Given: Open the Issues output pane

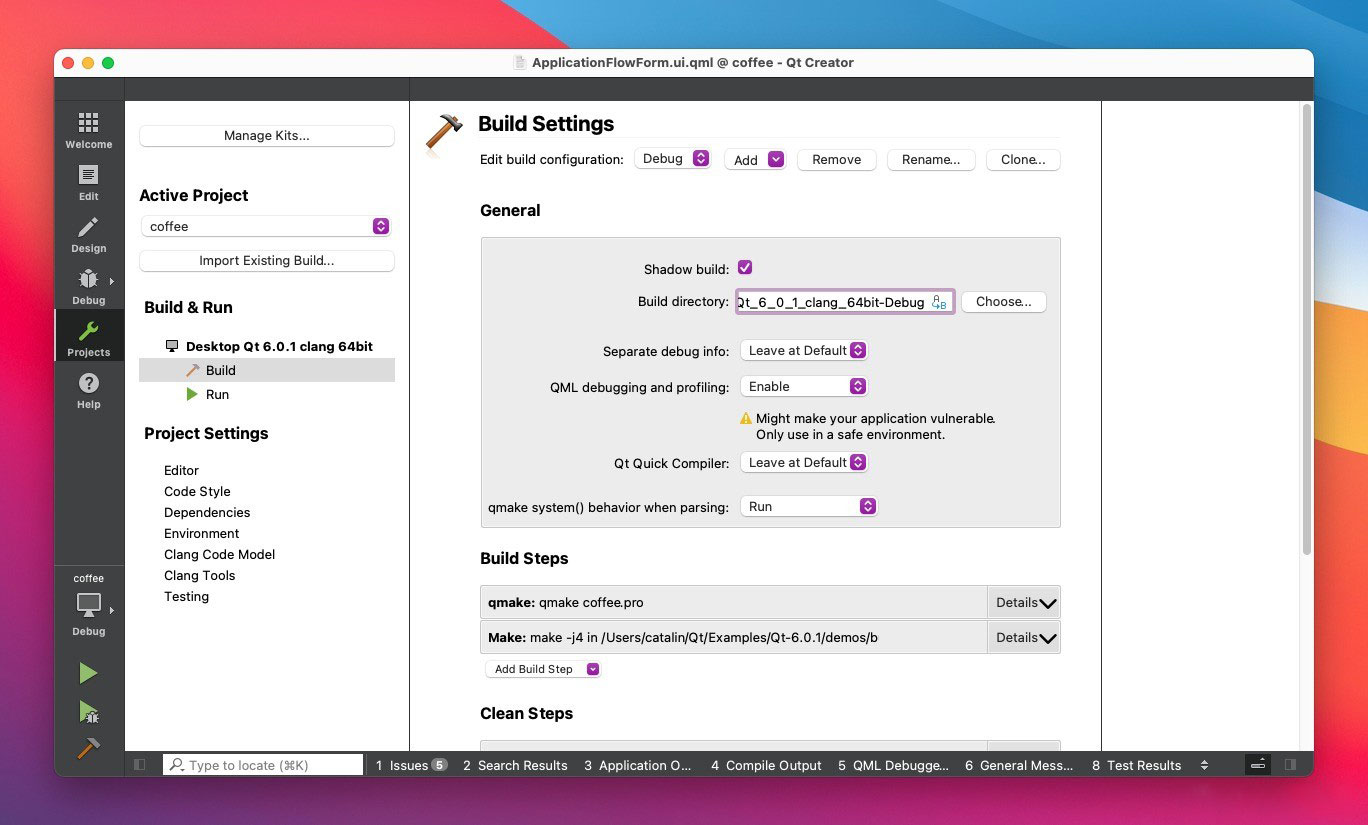Looking at the screenshot, I should 409,765.
